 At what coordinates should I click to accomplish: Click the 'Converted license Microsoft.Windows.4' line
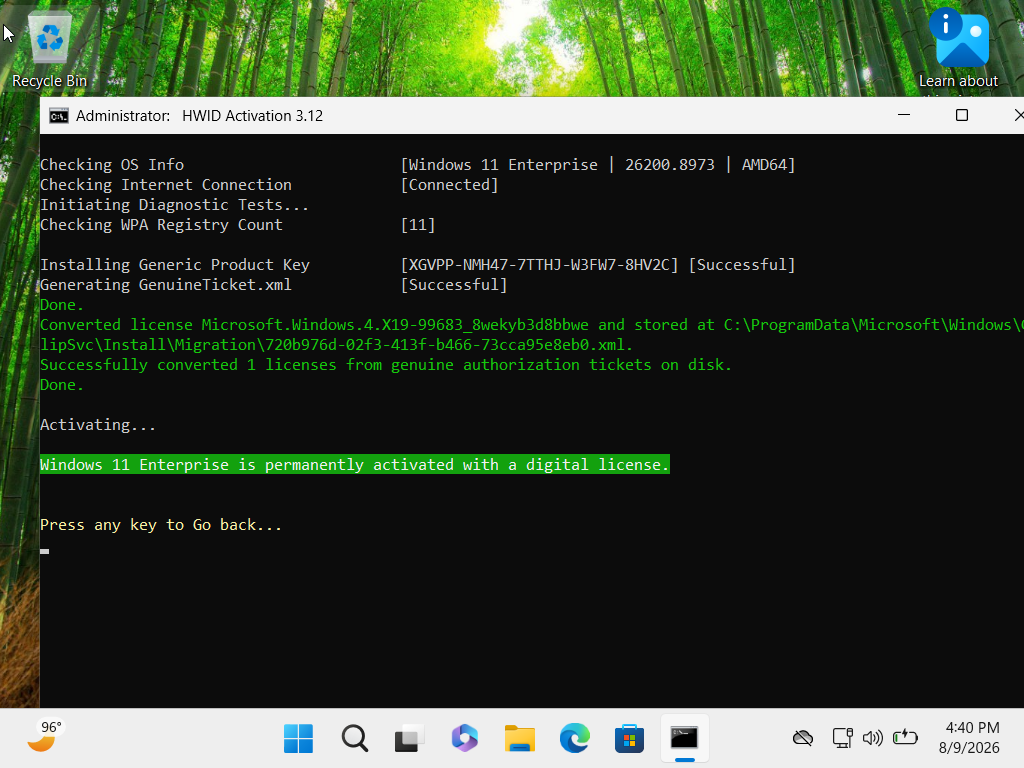pos(532,325)
